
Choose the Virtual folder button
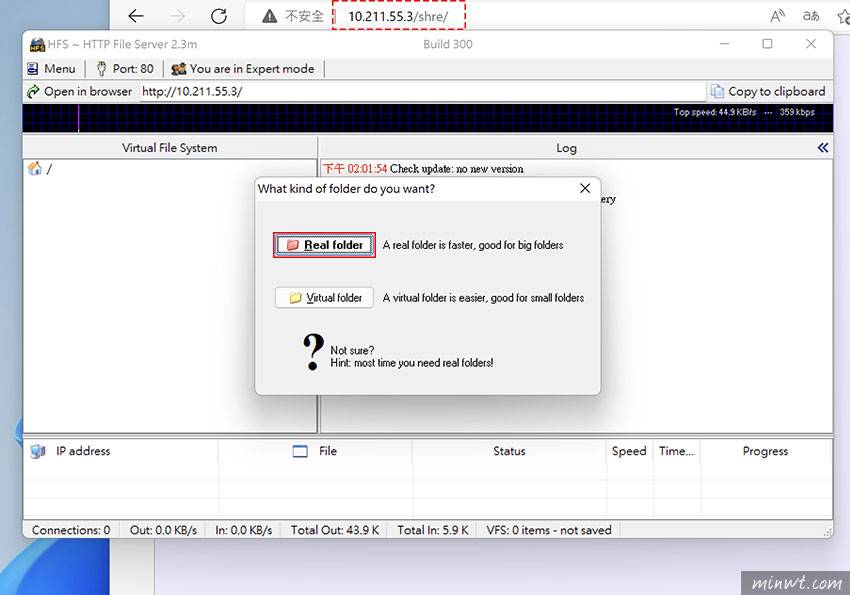coord(324,298)
